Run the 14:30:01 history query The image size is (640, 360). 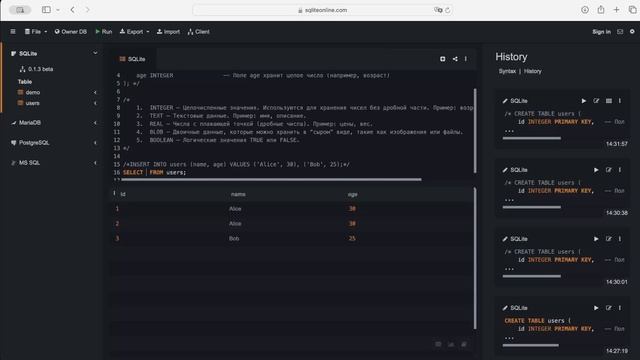(x=596, y=239)
